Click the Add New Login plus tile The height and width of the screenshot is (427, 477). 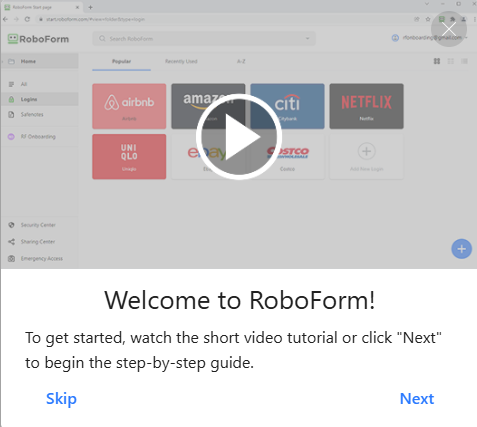[x=366, y=157]
